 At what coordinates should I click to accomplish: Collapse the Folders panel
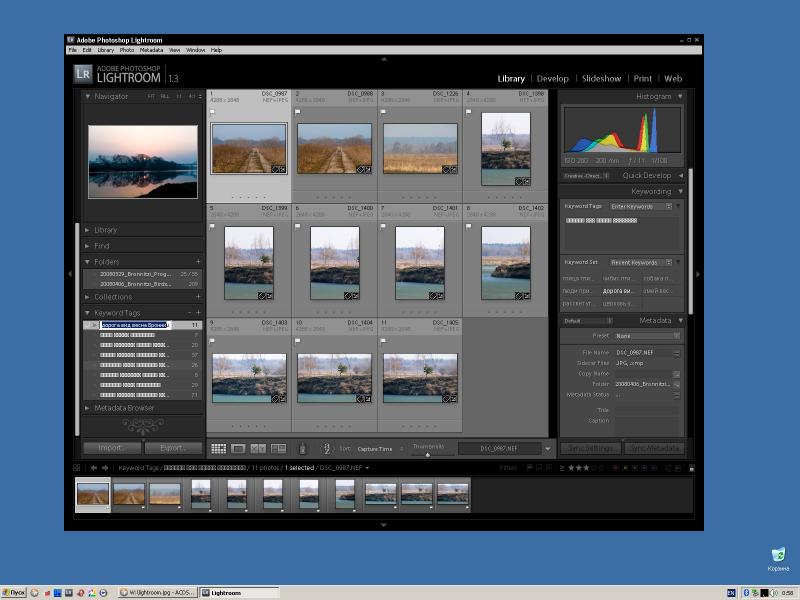pos(88,262)
